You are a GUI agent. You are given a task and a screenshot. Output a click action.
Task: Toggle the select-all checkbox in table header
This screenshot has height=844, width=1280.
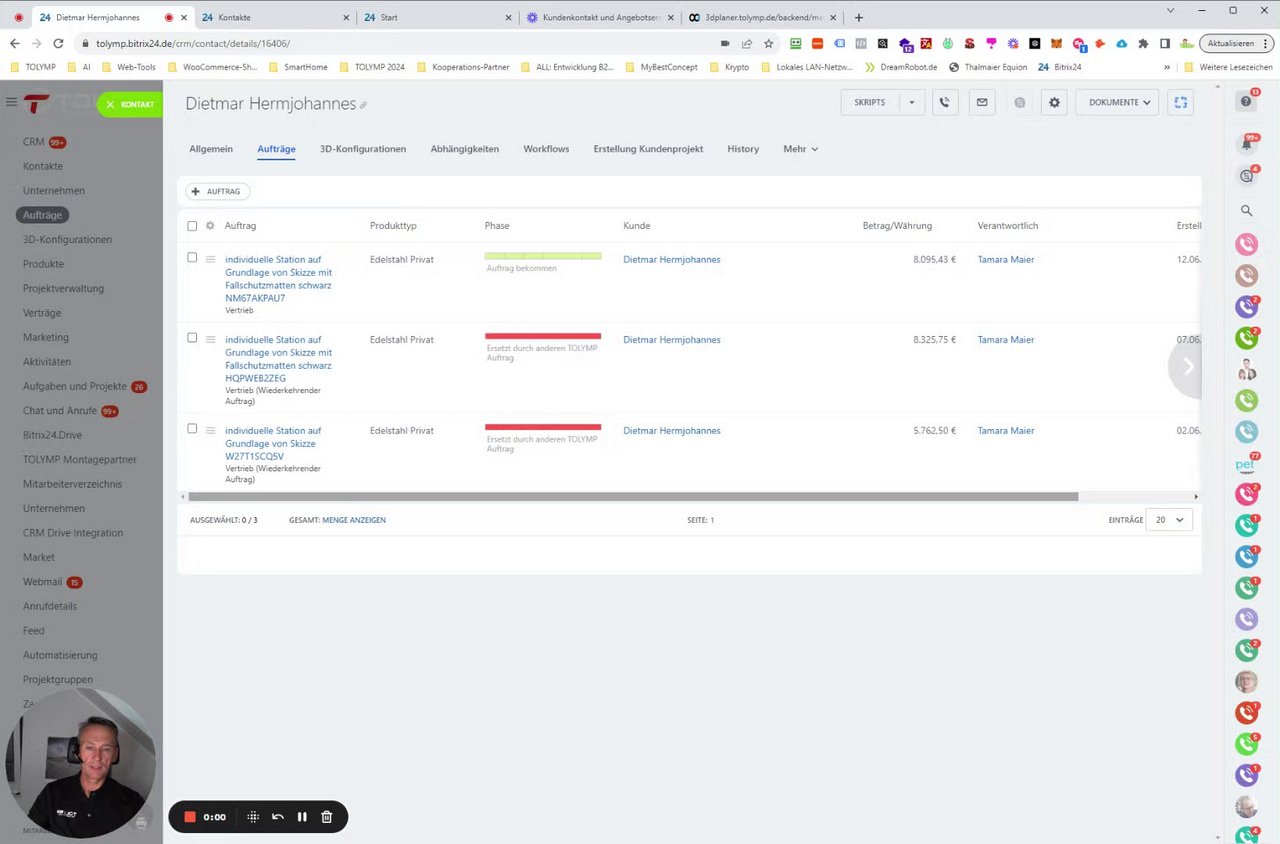click(x=192, y=226)
